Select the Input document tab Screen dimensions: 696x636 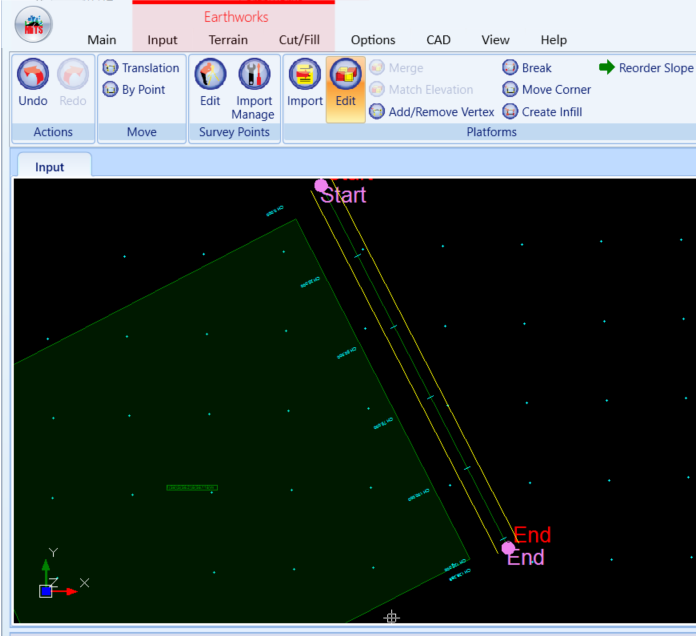(54, 166)
